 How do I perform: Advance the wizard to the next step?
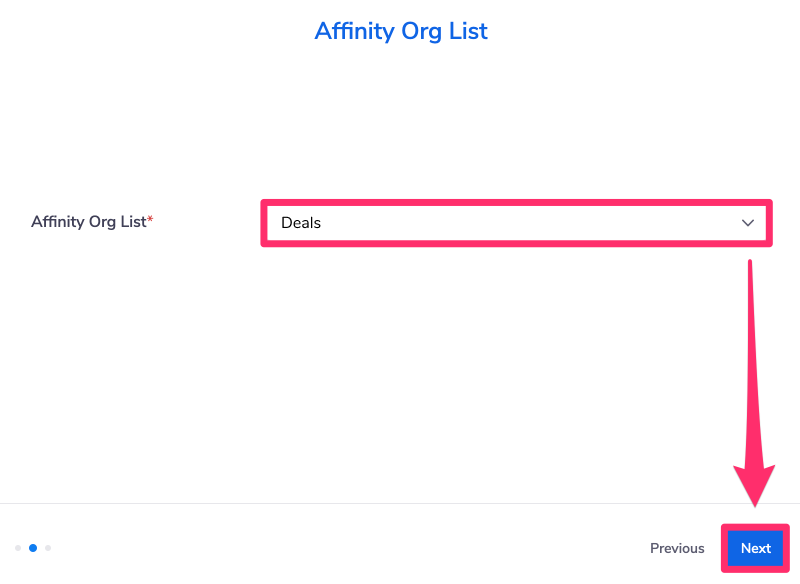[755, 548]
